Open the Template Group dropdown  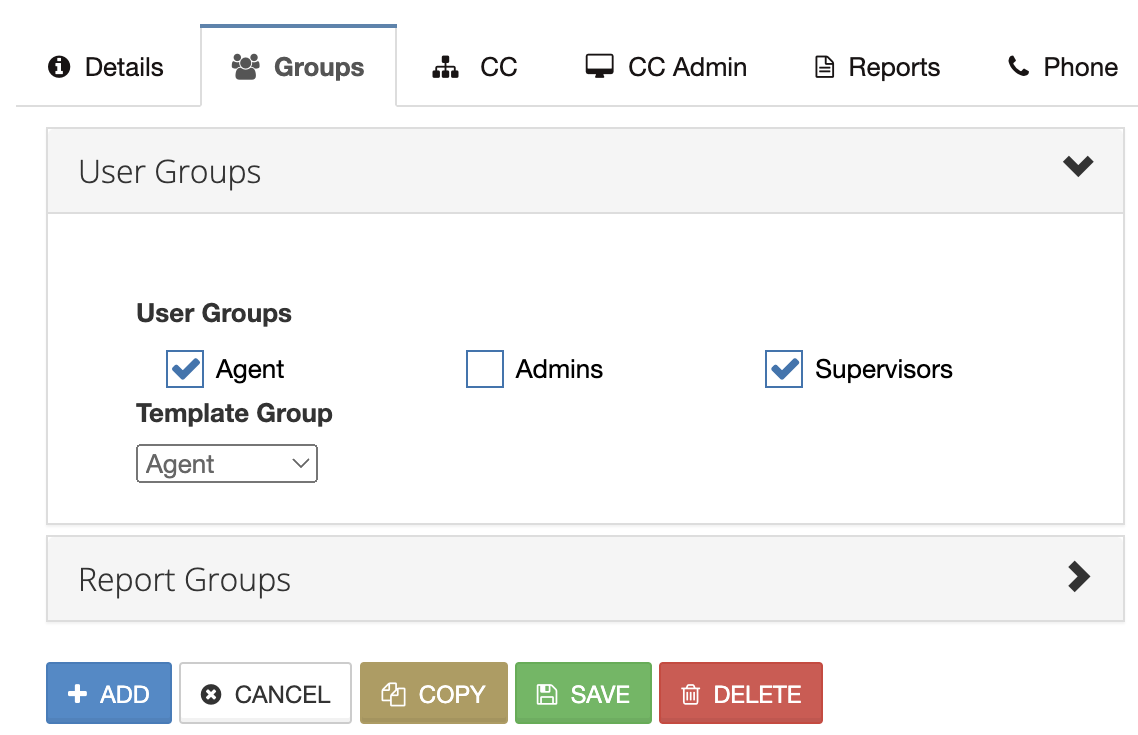[226, 464]
